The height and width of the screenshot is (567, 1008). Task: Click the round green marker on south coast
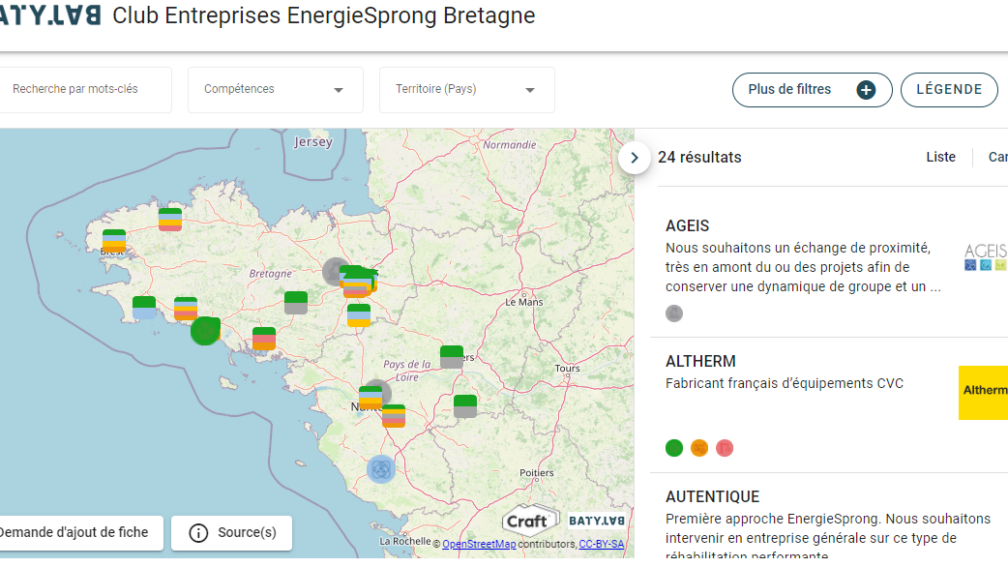point(205,331)
